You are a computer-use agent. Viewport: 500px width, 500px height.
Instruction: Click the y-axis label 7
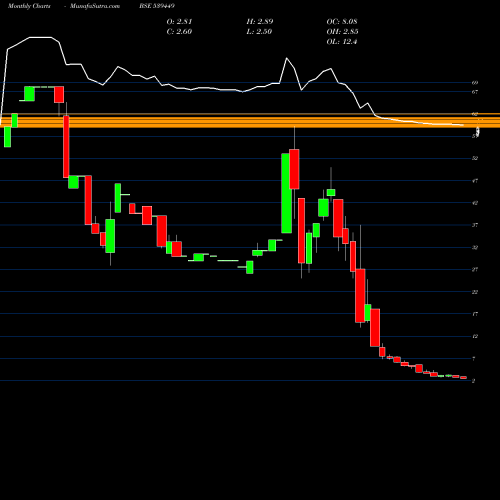474,359
